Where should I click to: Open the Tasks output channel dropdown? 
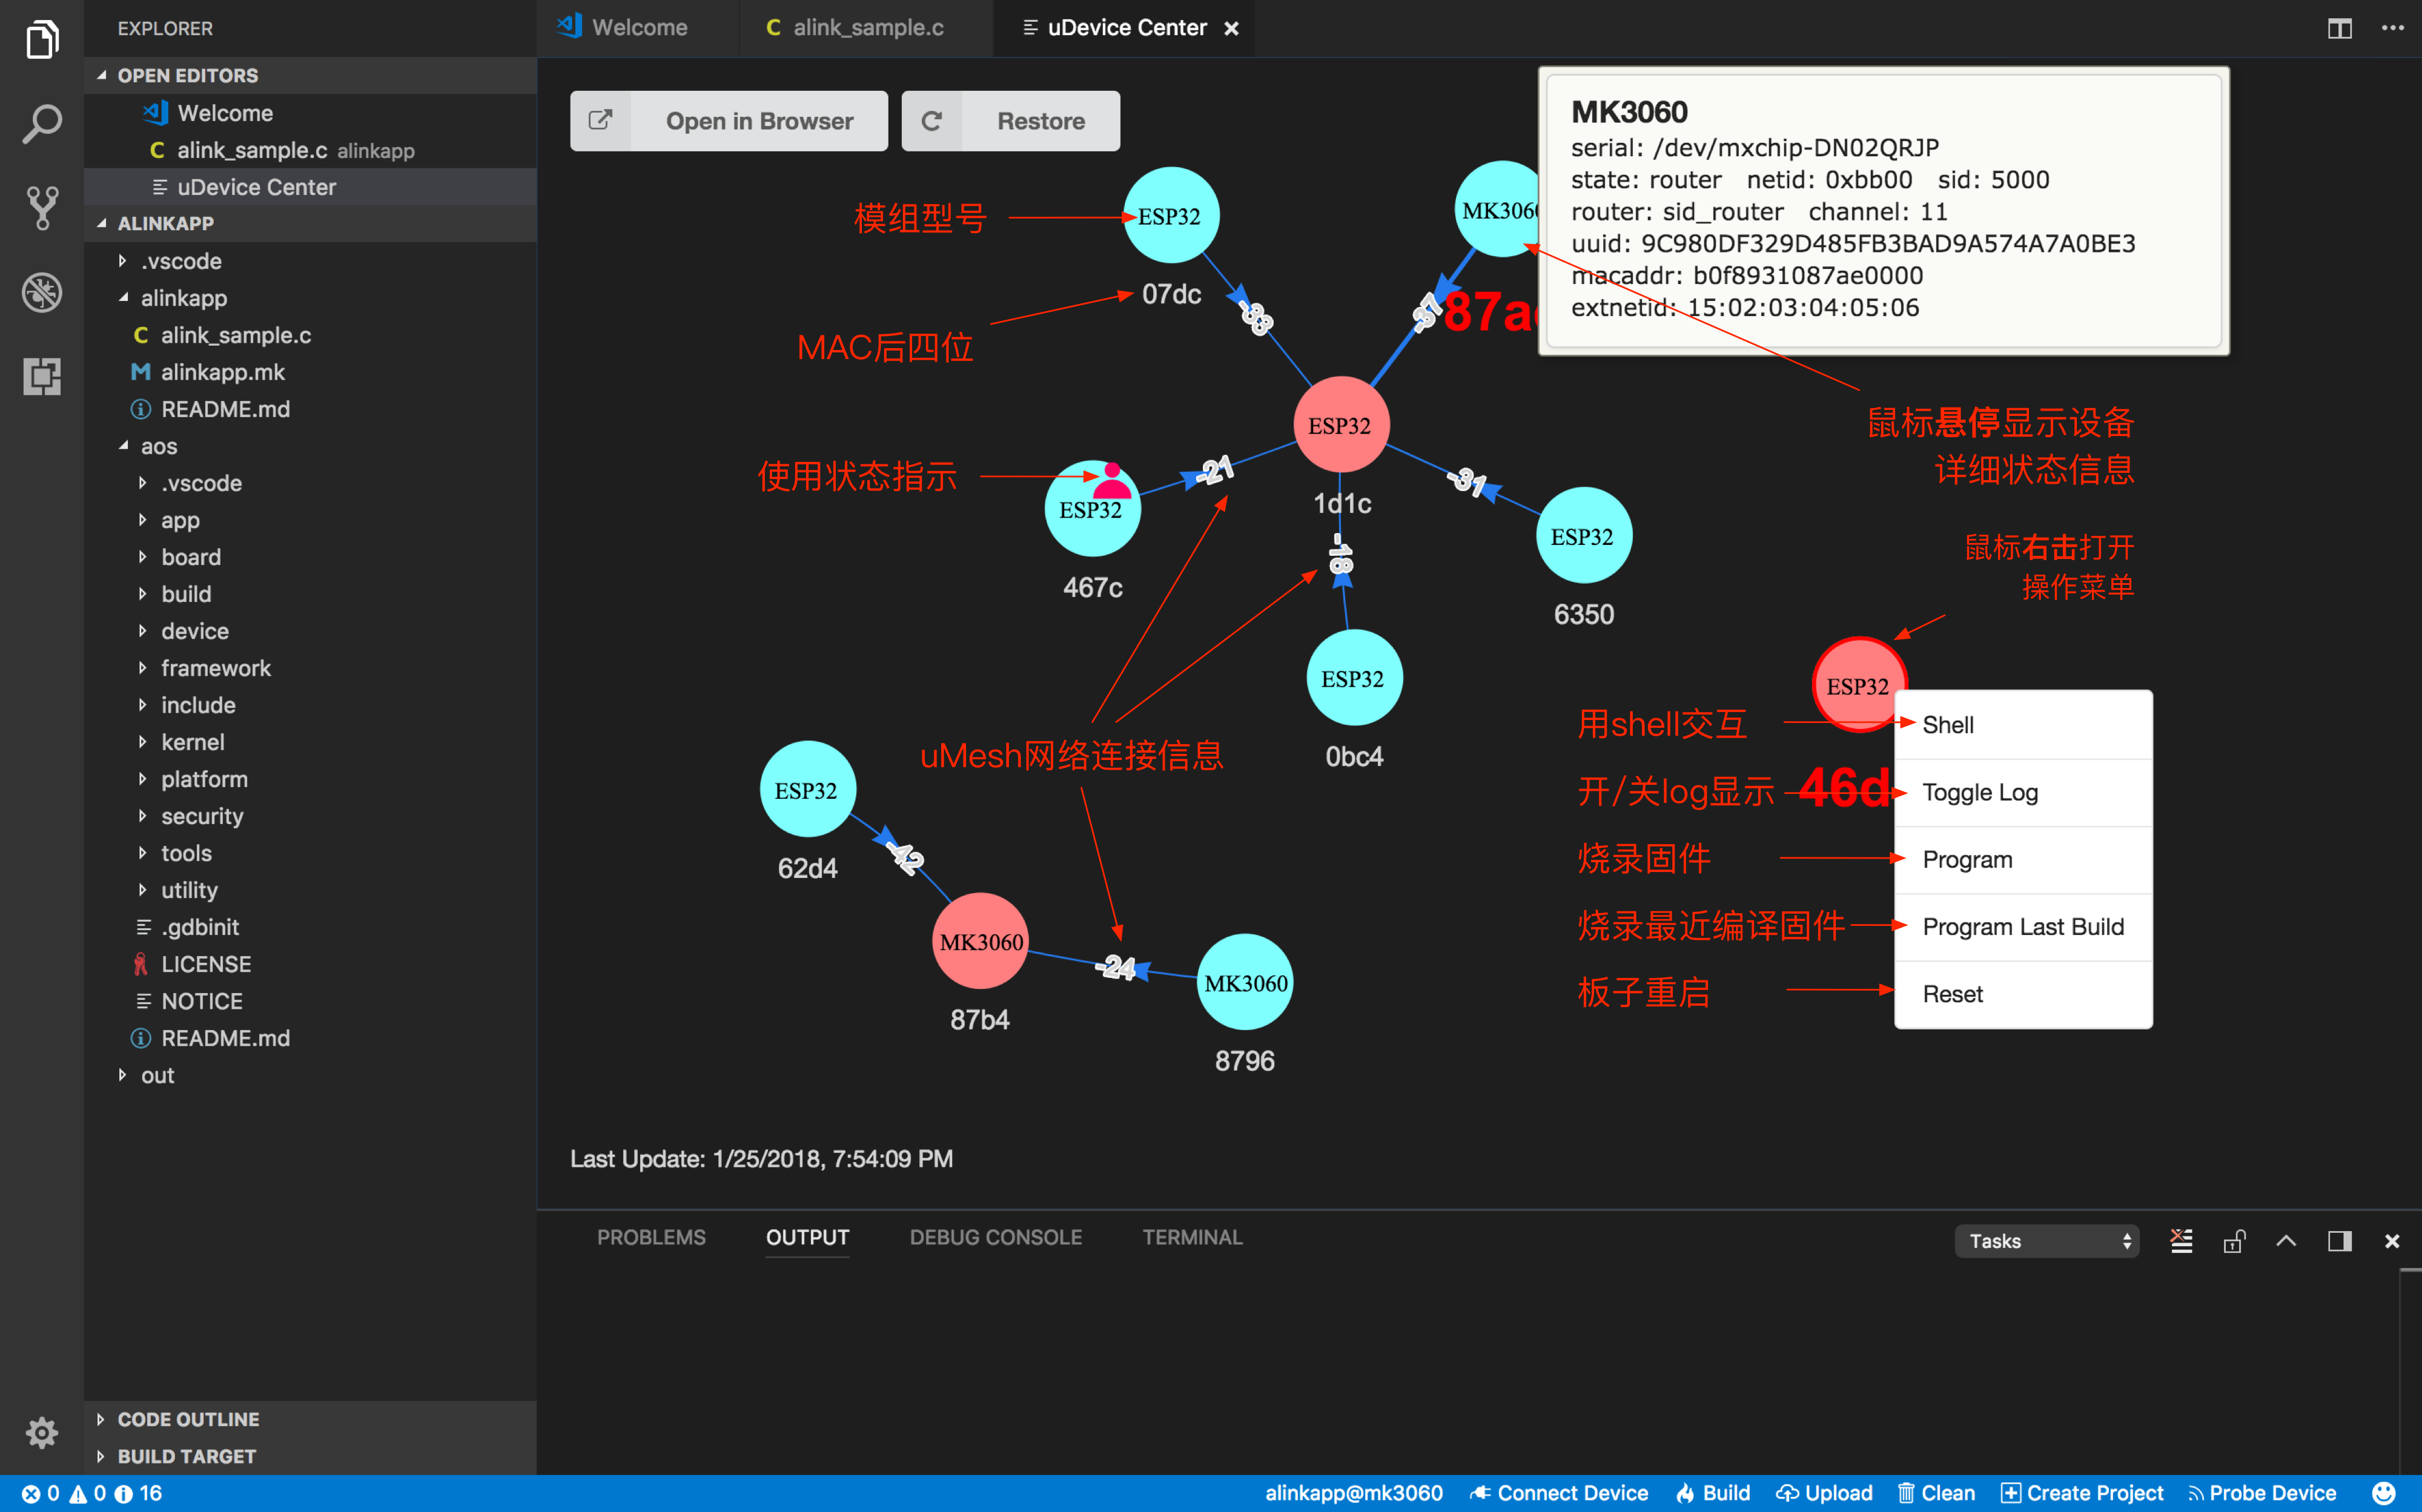point(2046,1241)
